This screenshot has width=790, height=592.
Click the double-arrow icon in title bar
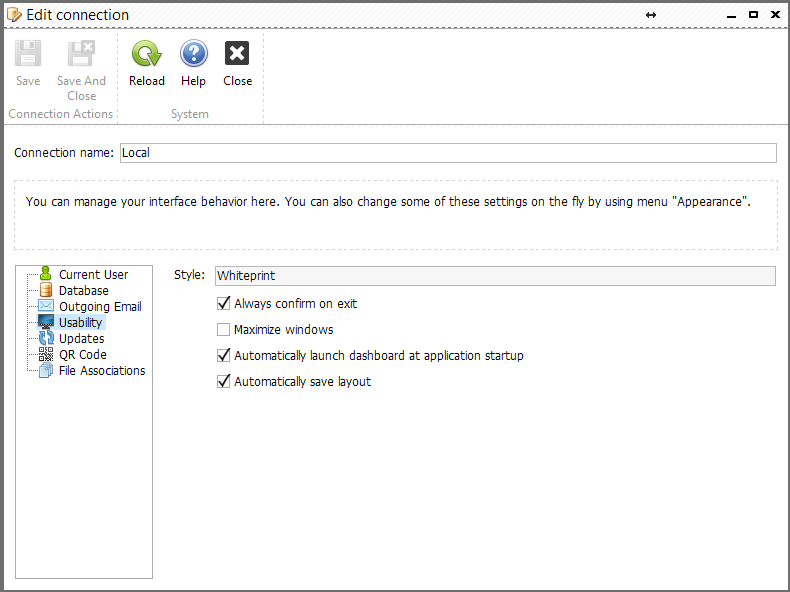coord(651,15)
